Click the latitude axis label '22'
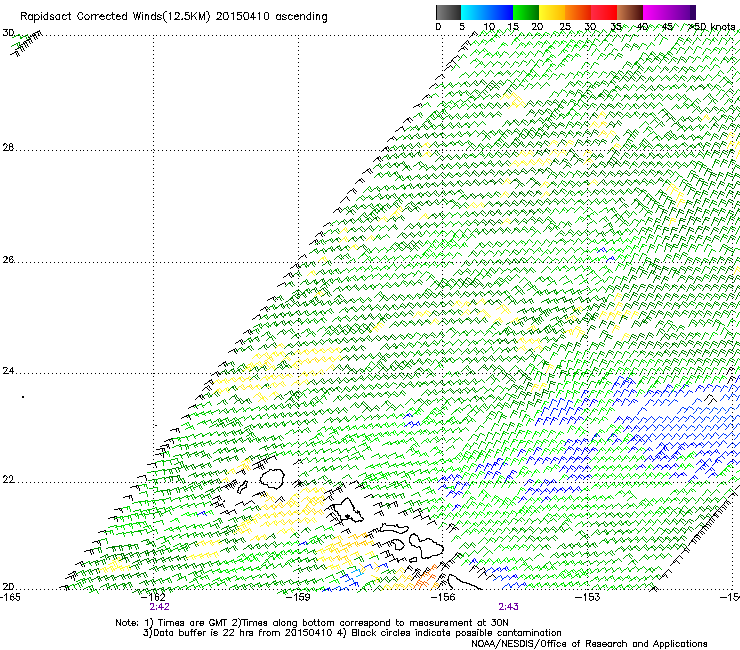 (8, 480)
